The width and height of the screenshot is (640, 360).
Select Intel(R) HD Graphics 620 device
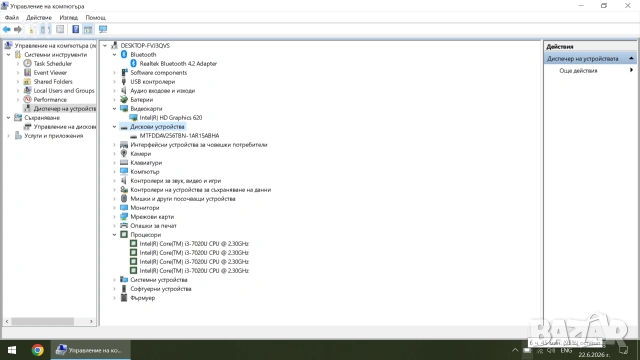(x=171, y=118)
